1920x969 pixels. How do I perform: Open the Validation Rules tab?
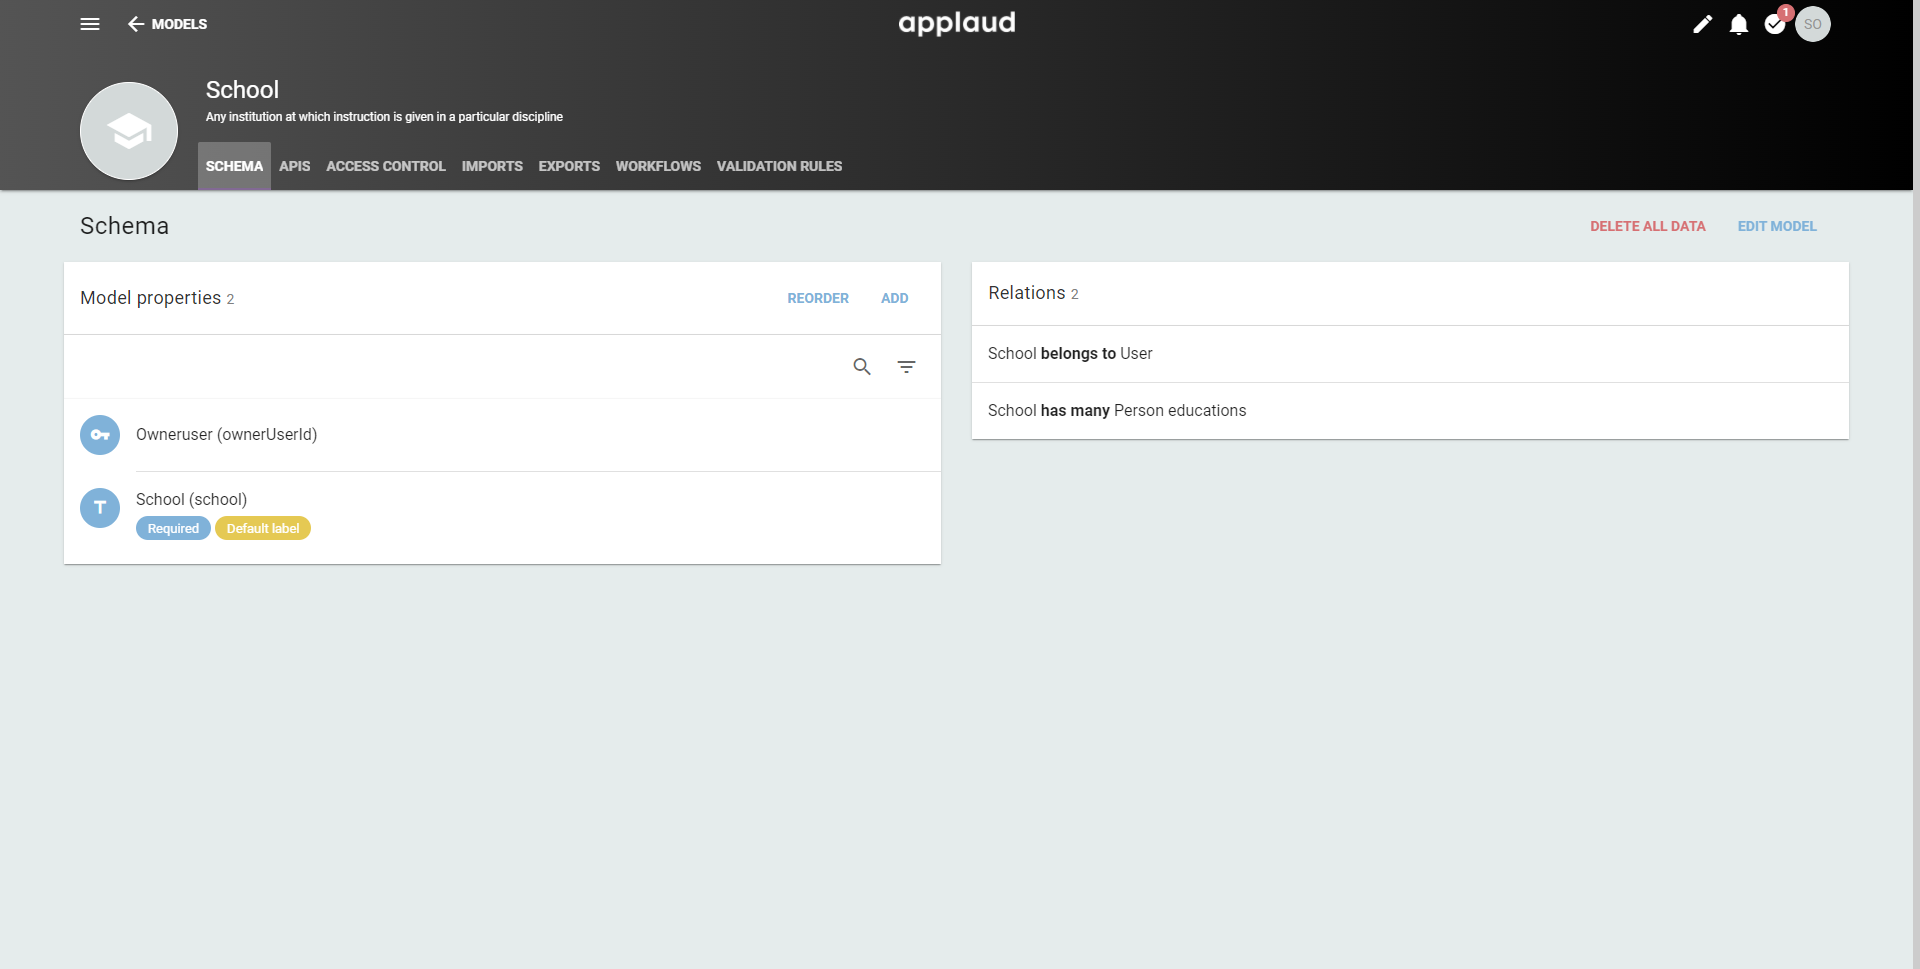pos(779,166)
